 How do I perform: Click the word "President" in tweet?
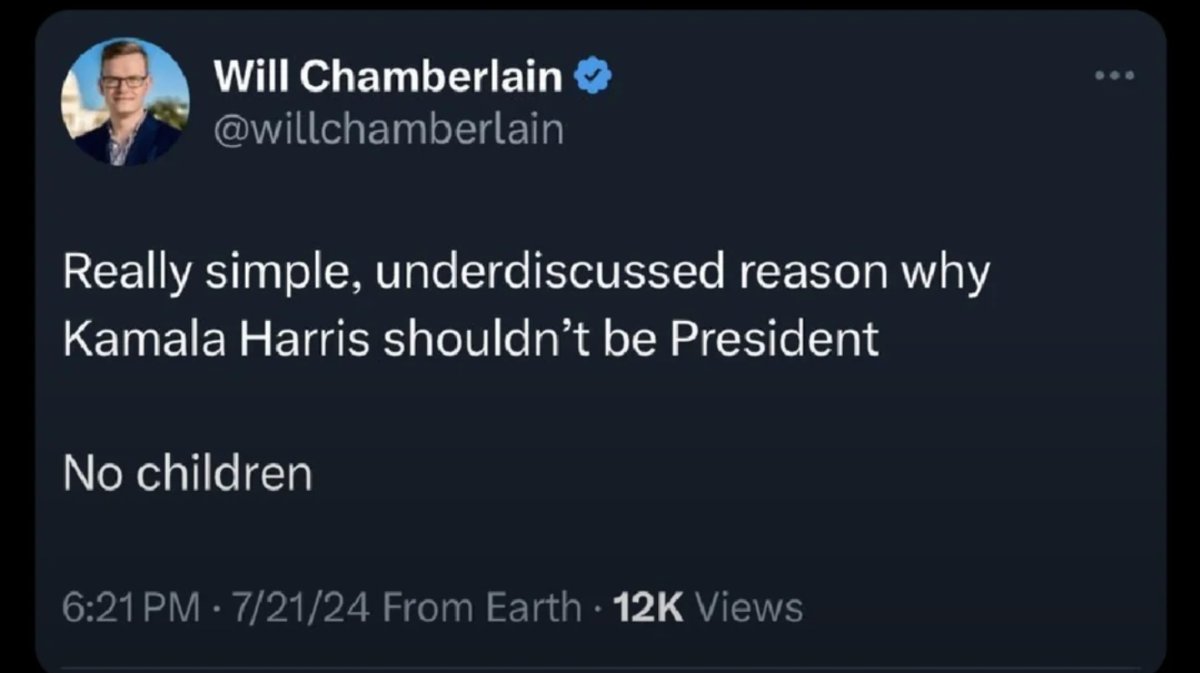click(x=774, y=340)
